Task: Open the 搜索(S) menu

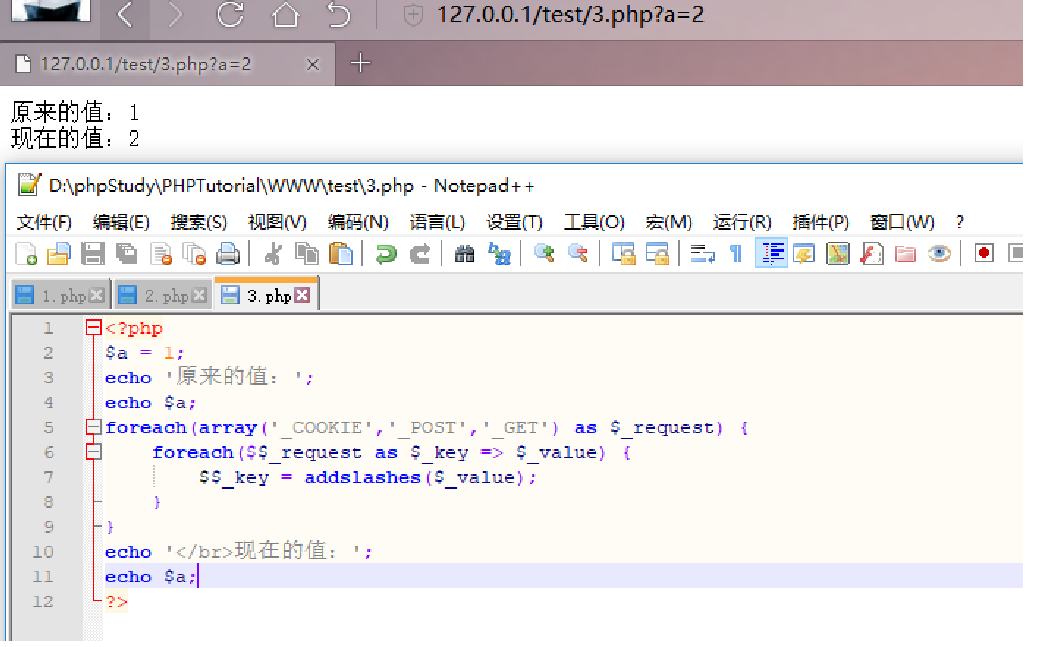Action: point(198,222)
